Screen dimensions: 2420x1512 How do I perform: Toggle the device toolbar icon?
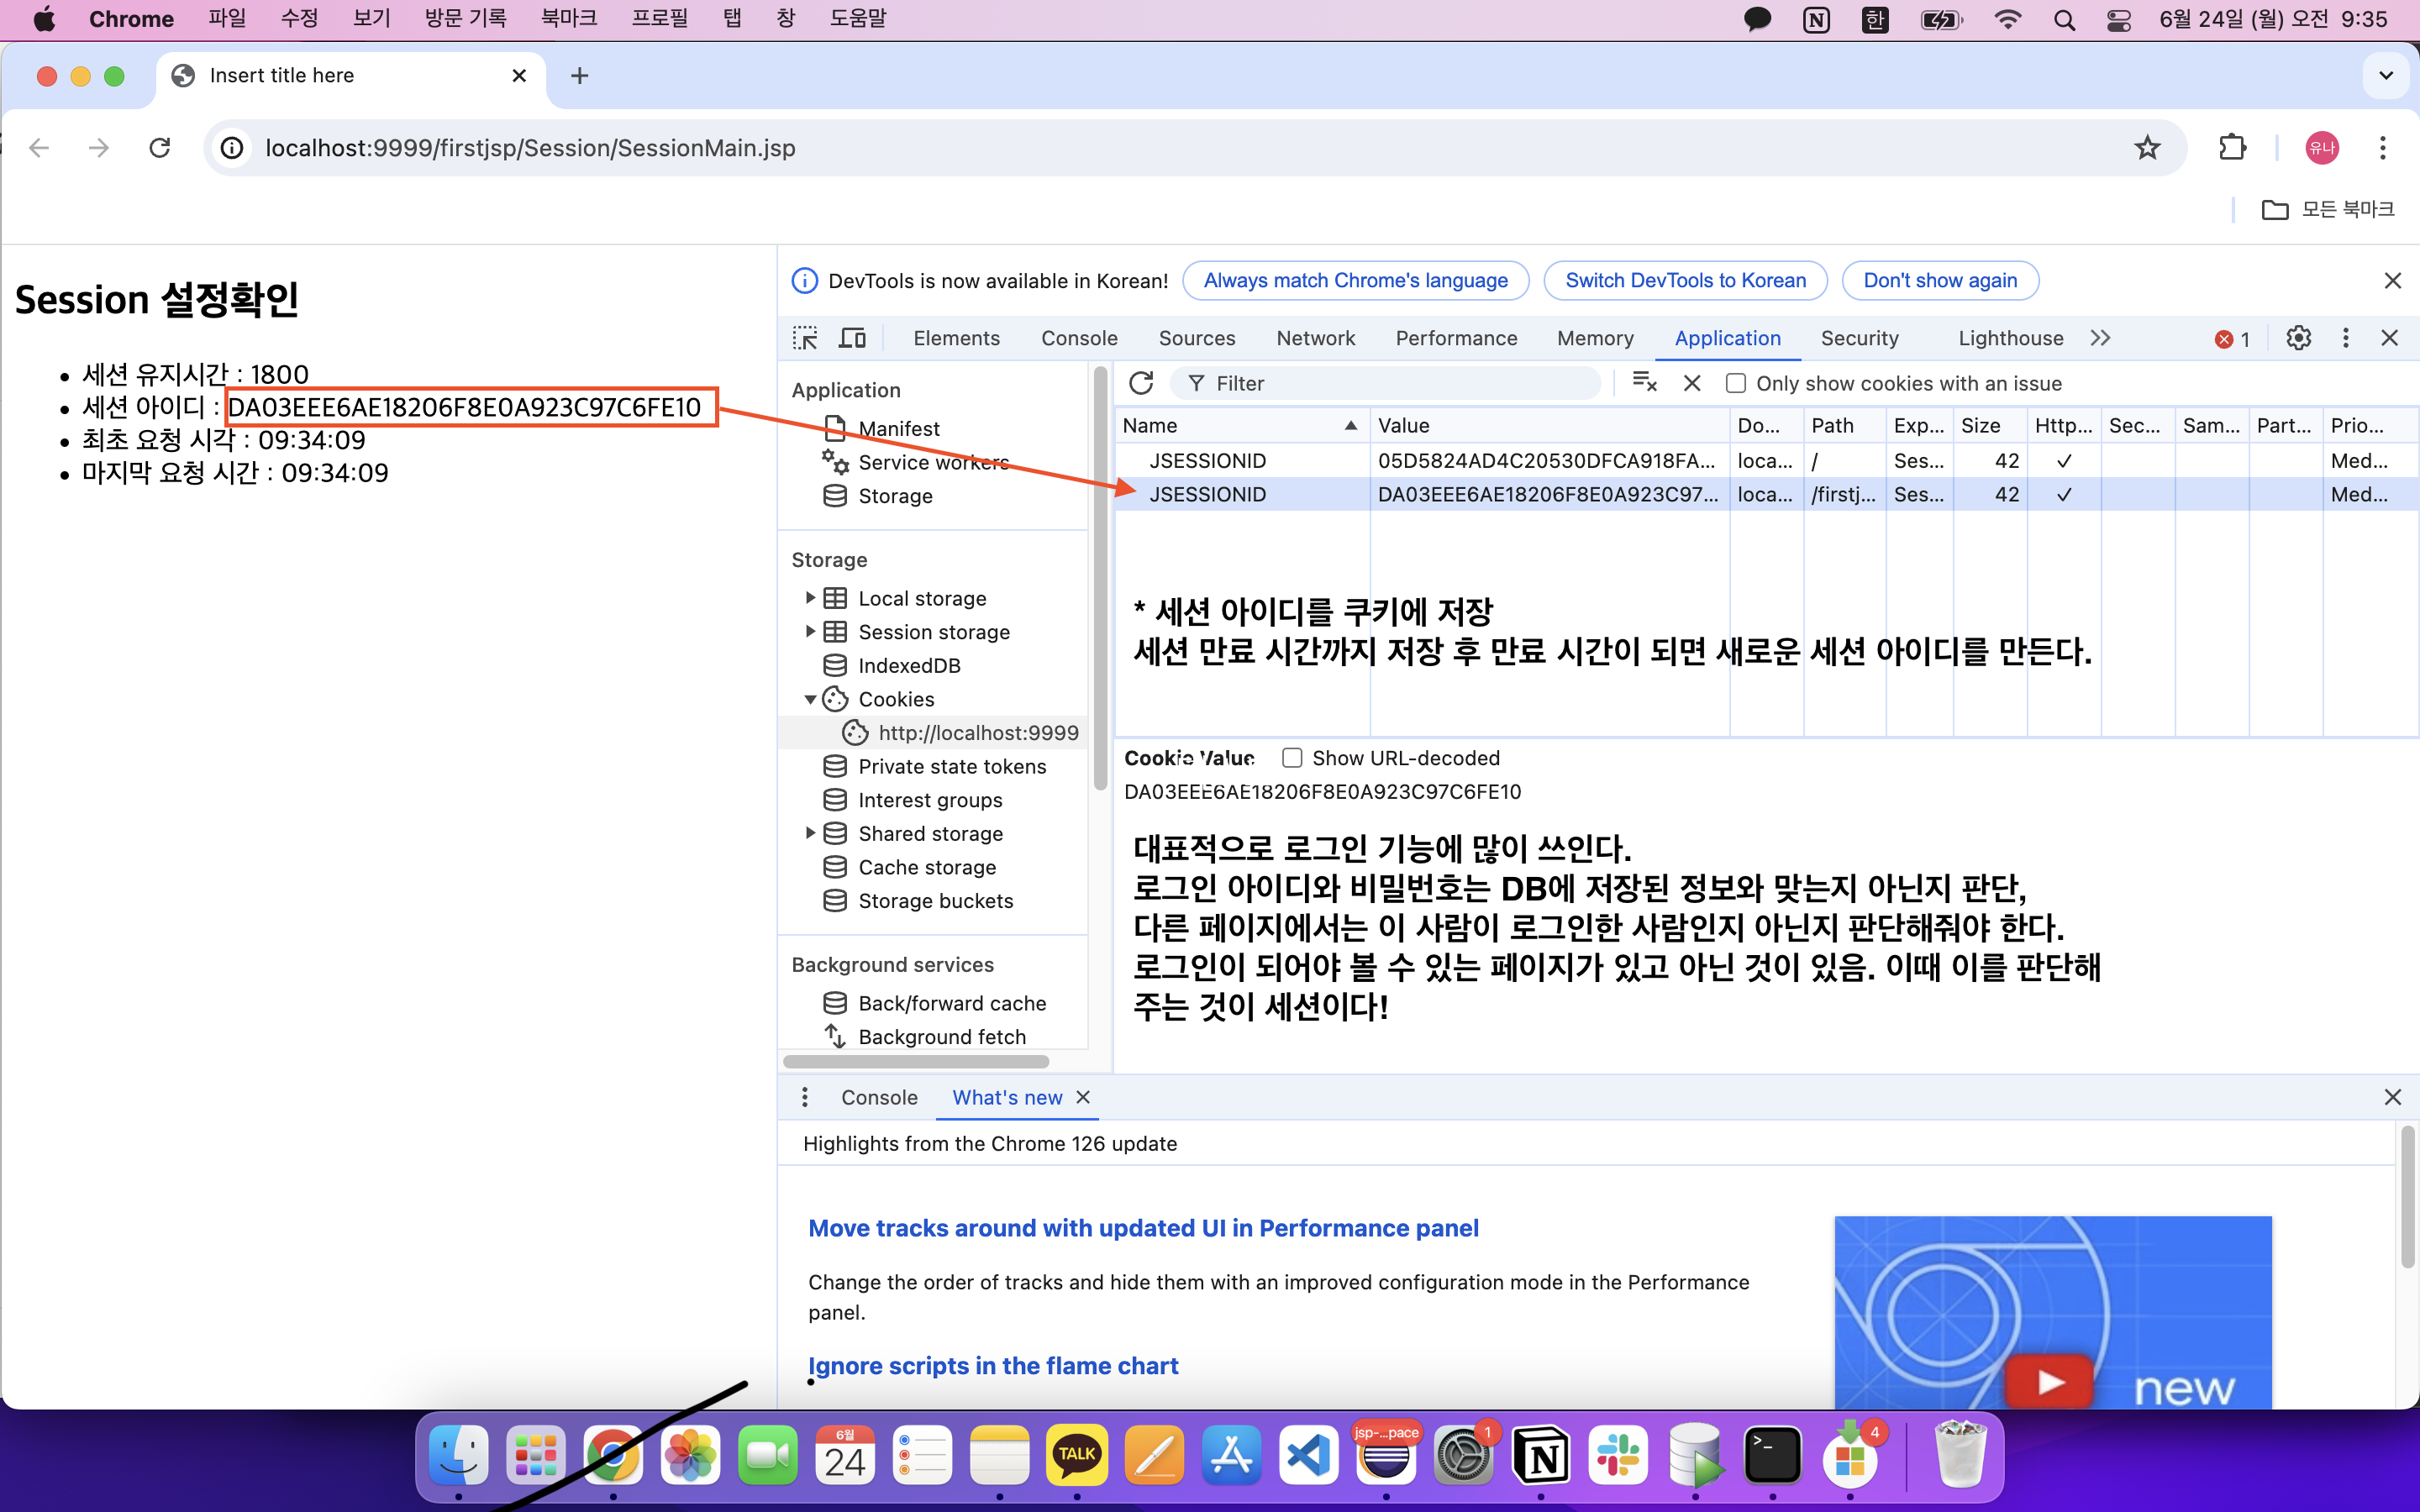(852, 338)
